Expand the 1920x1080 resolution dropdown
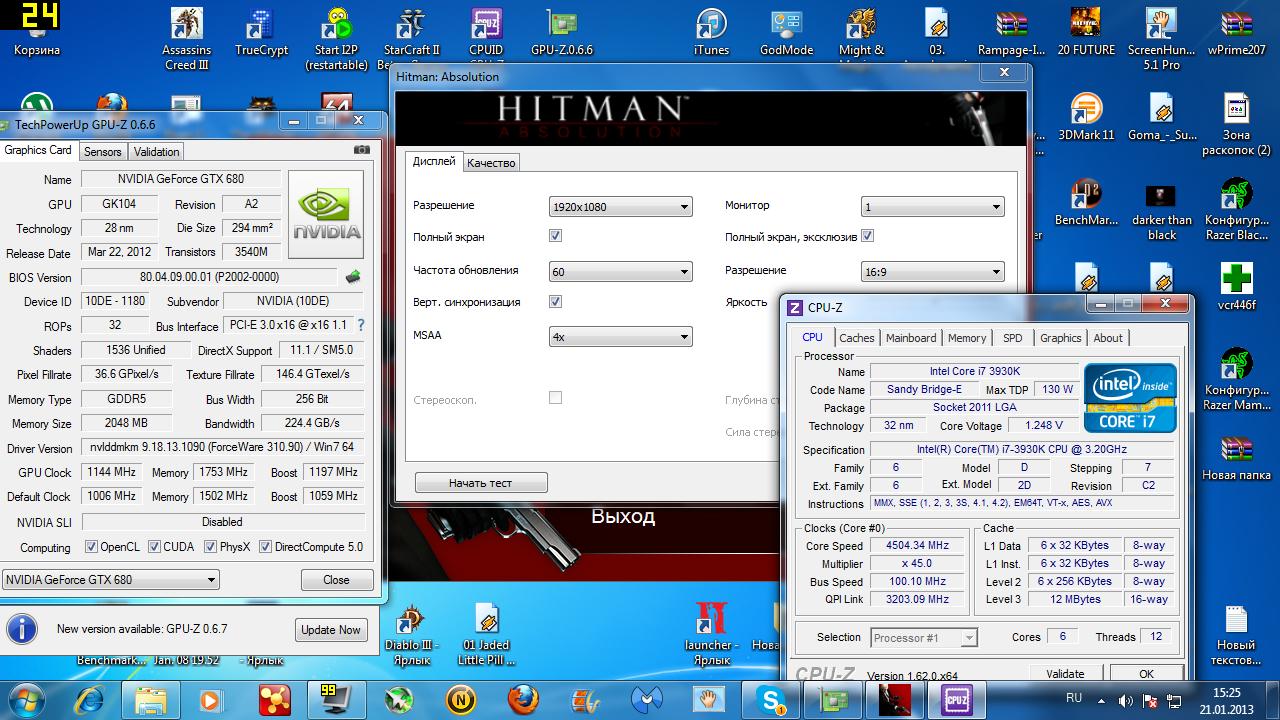 620,207
